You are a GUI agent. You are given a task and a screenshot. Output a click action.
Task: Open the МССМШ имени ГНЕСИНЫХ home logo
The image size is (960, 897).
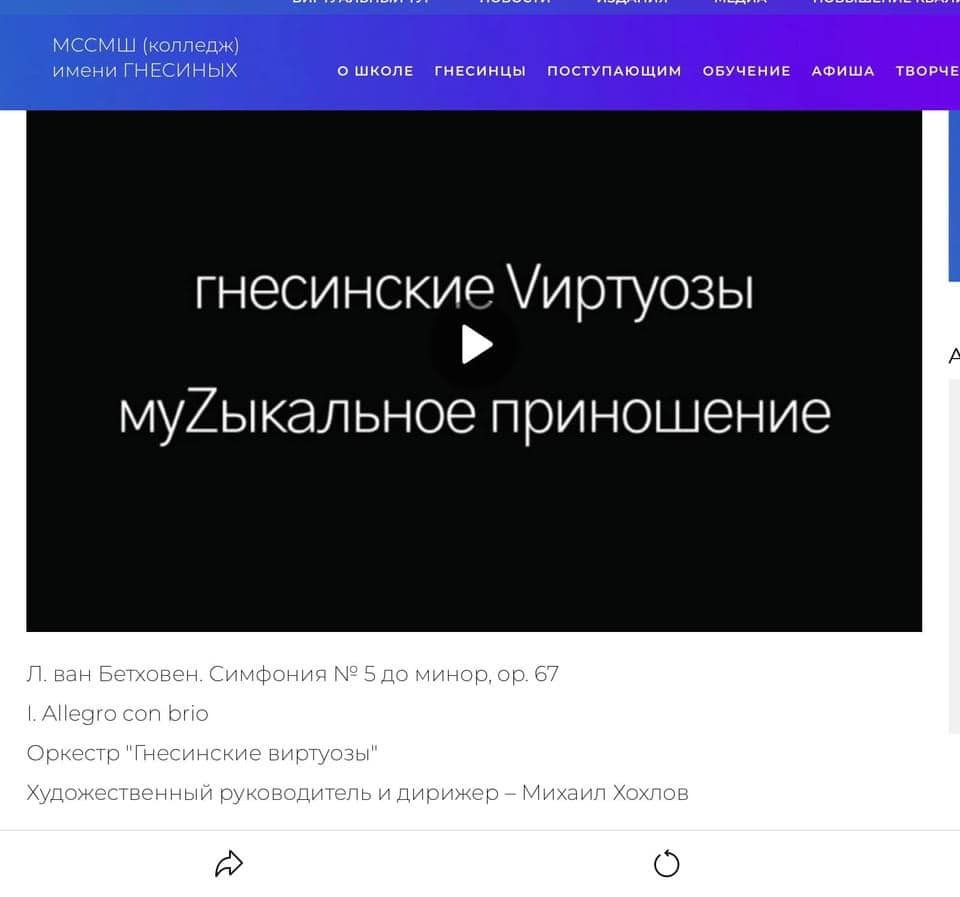[x=146, y=58]
